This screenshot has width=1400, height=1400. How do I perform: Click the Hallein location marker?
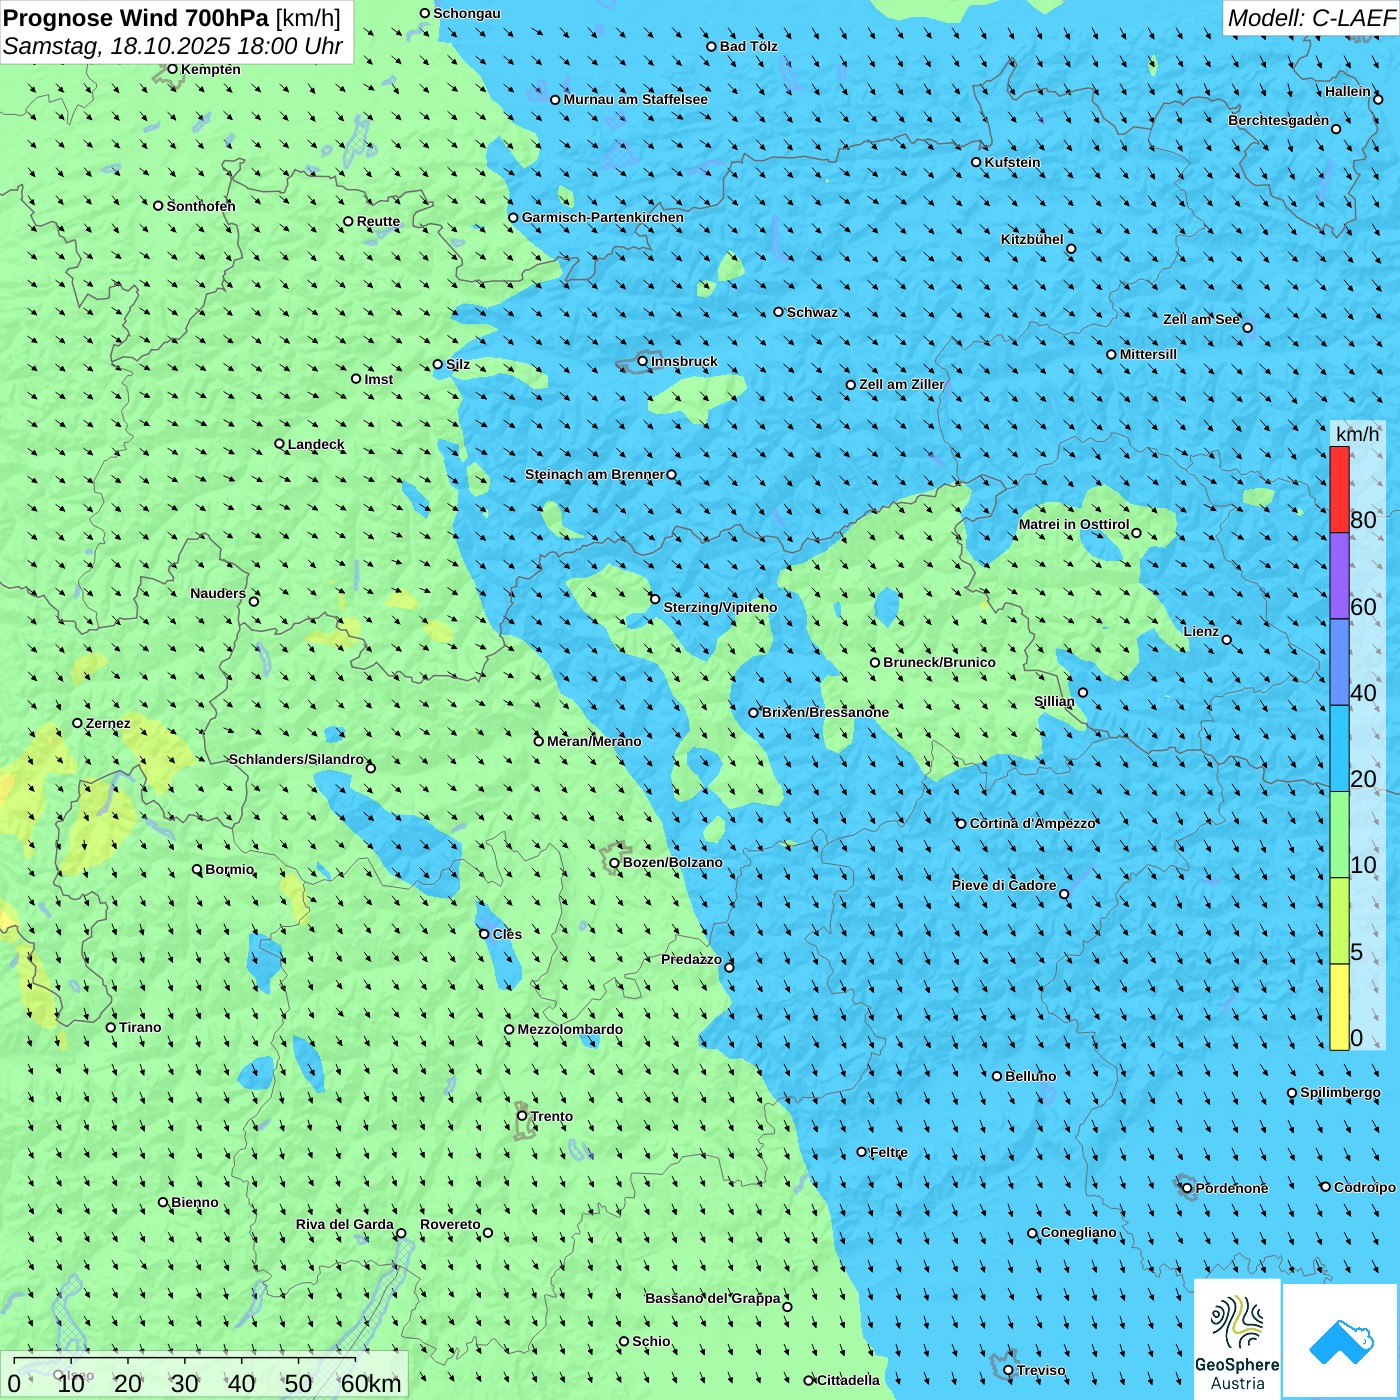tap(1377, 99)
